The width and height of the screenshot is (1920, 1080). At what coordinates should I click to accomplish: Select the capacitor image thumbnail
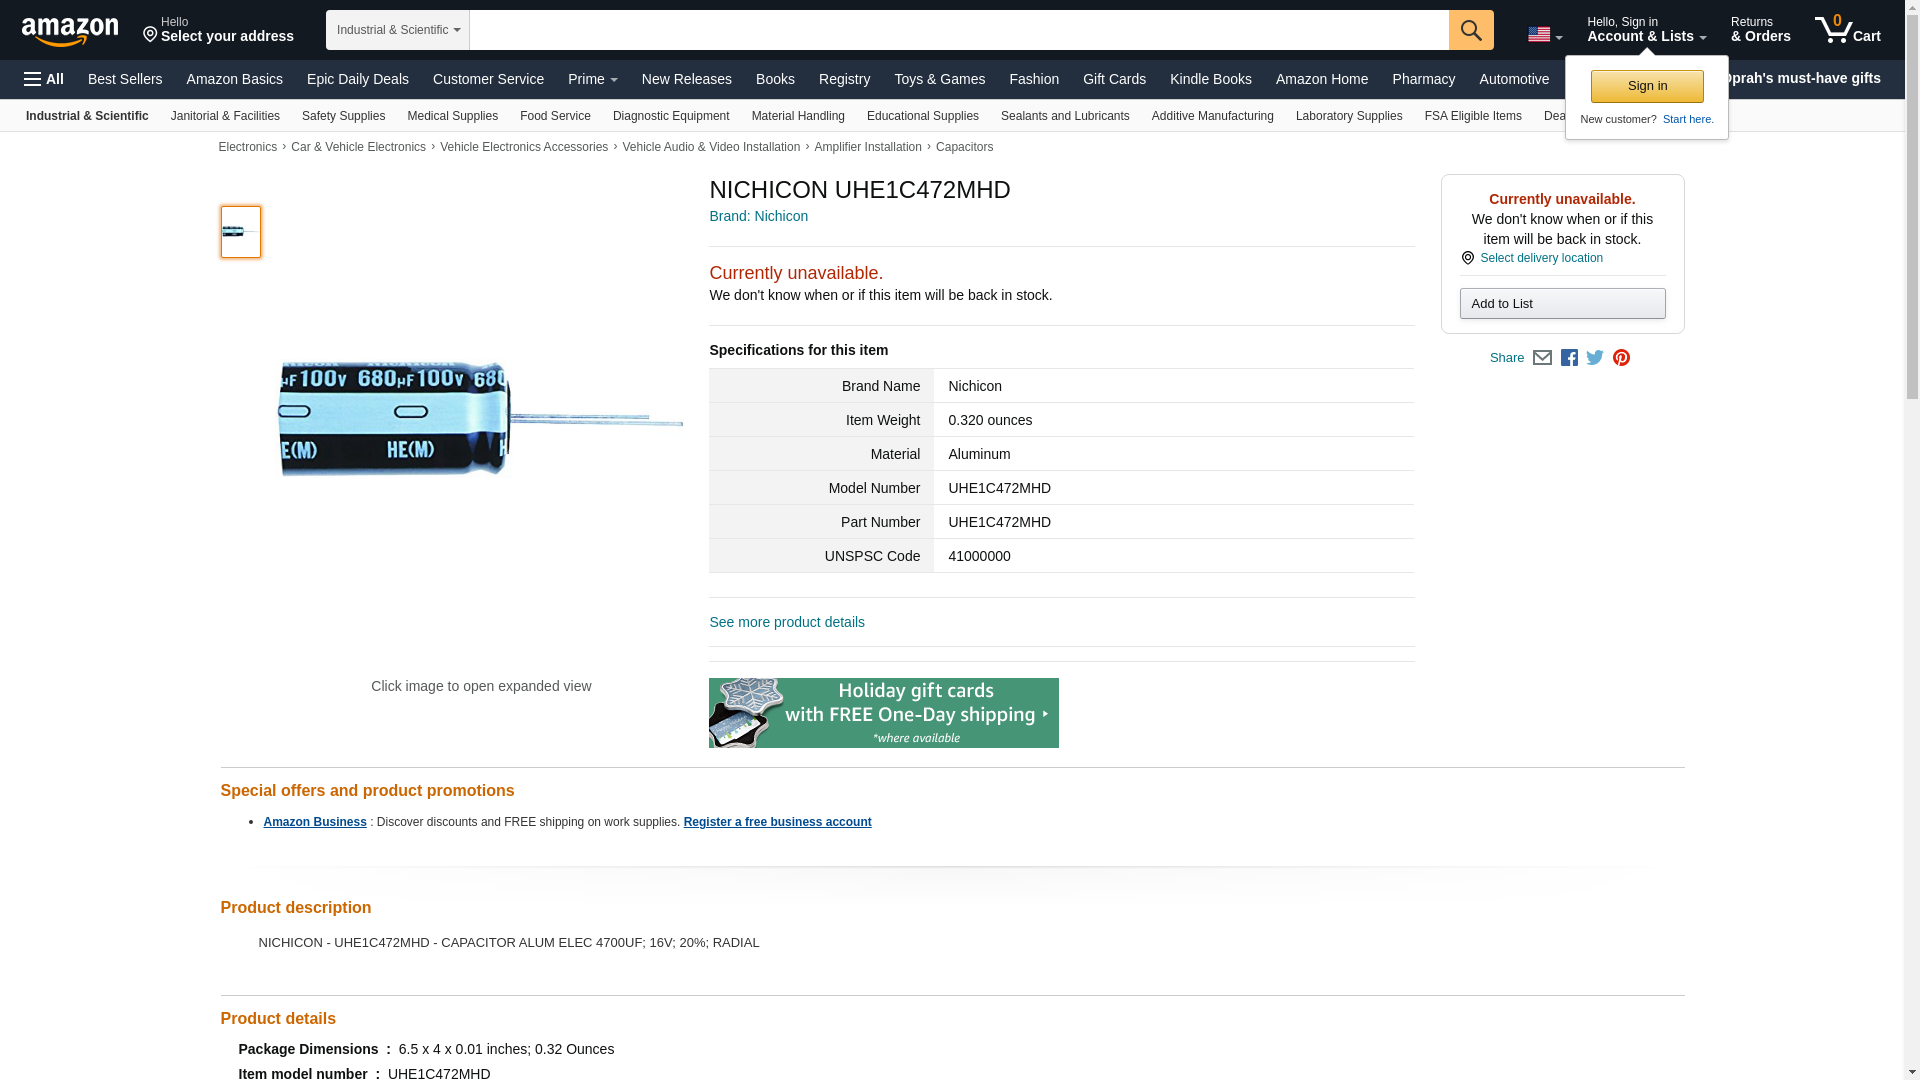pyautogui.click(x=240, y=232)
